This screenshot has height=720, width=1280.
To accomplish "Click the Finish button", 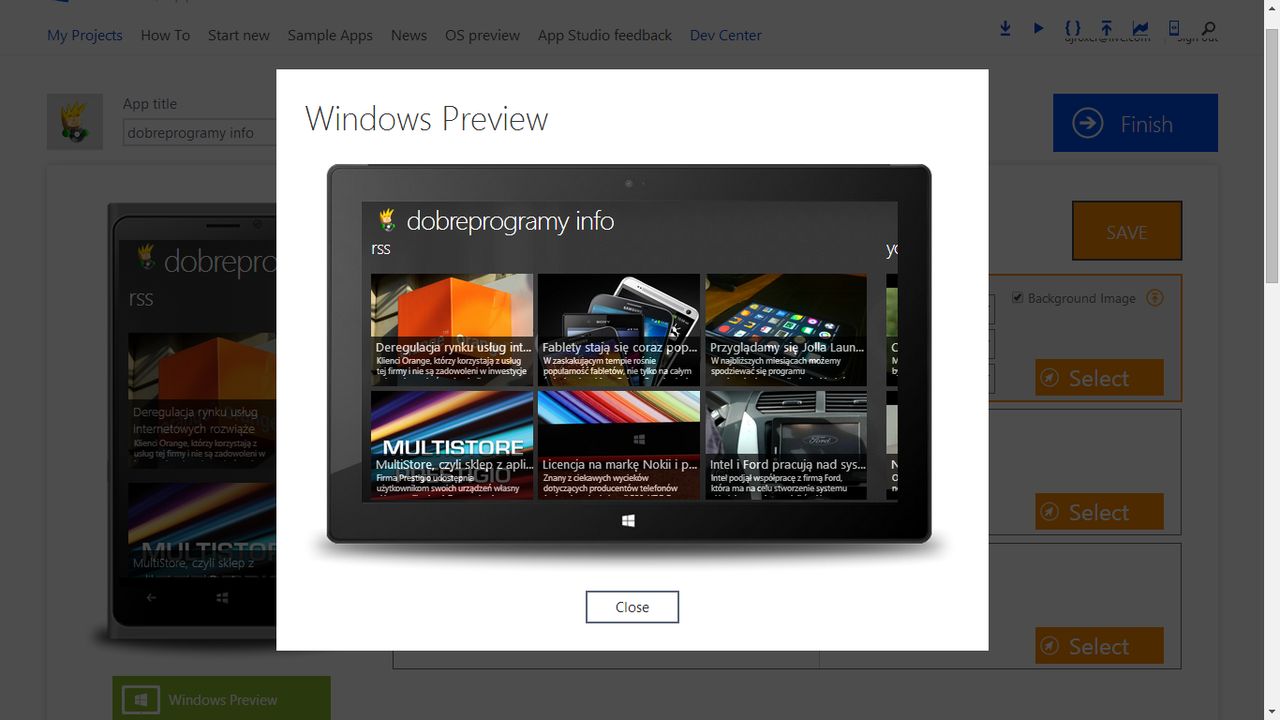I will point(1135,123).
